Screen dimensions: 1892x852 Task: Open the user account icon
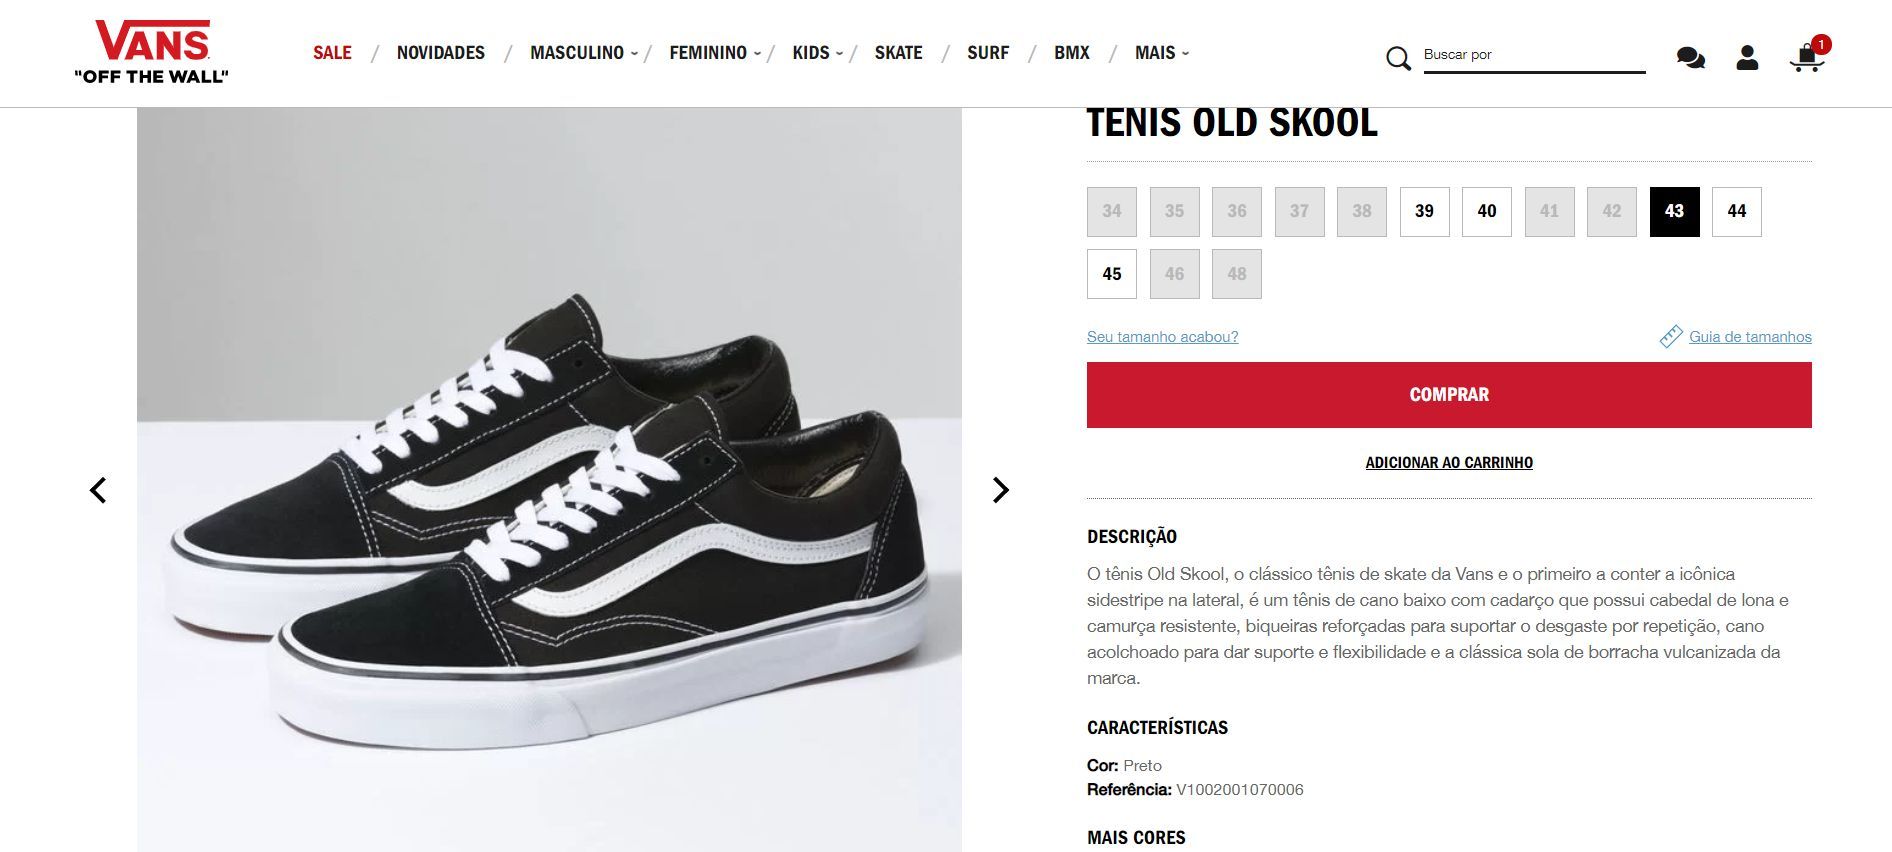coord(1747,58)
